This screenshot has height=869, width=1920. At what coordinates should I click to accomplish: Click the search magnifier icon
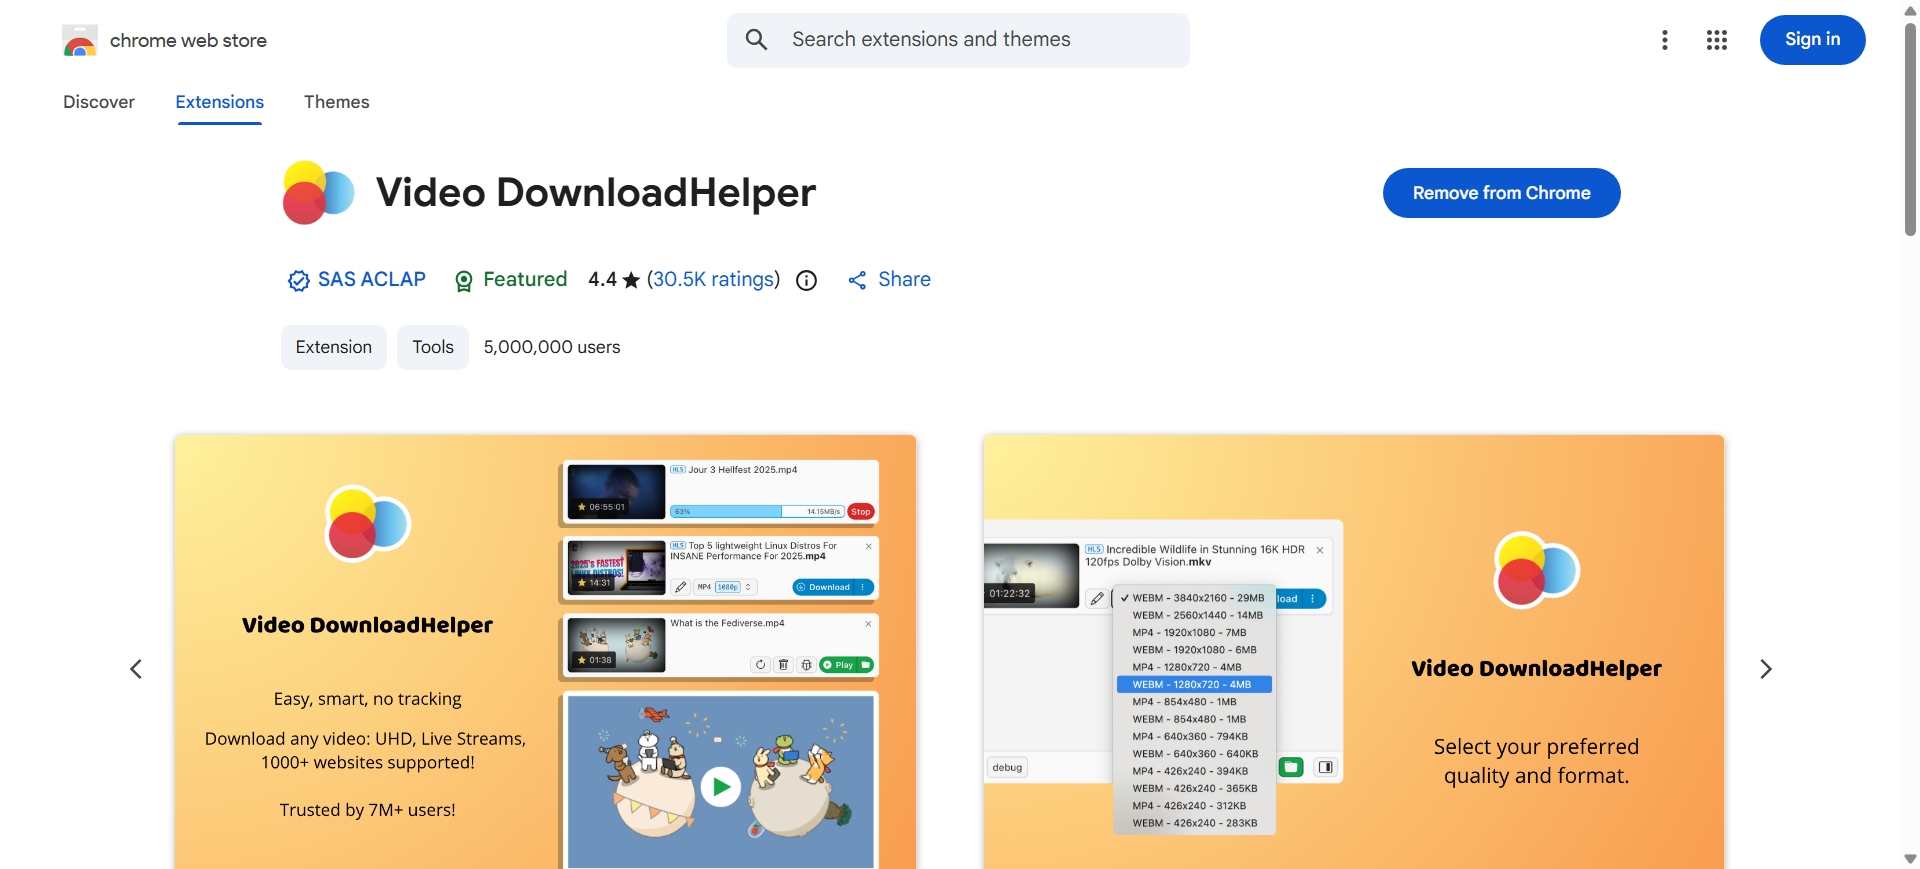point(757,40)
